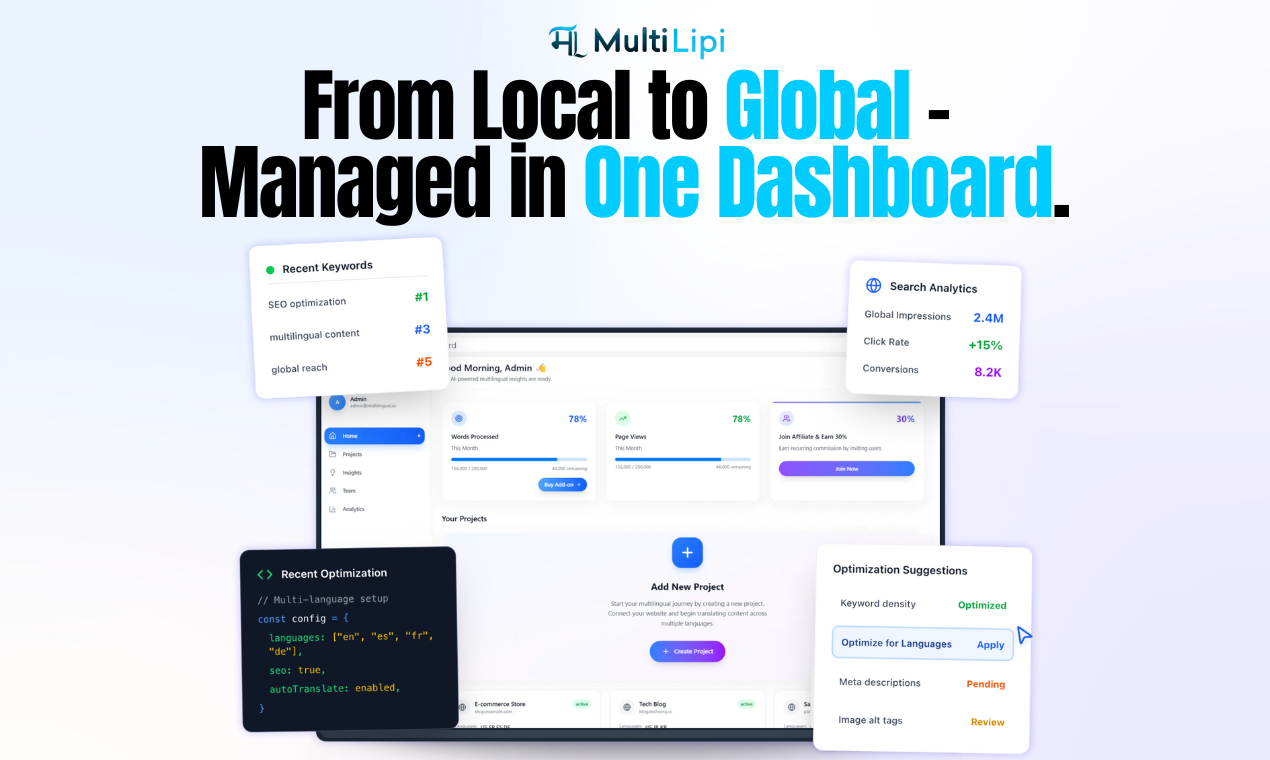
Task: Click the globe icon on Tech Blog card
Action: pos(627,707)
